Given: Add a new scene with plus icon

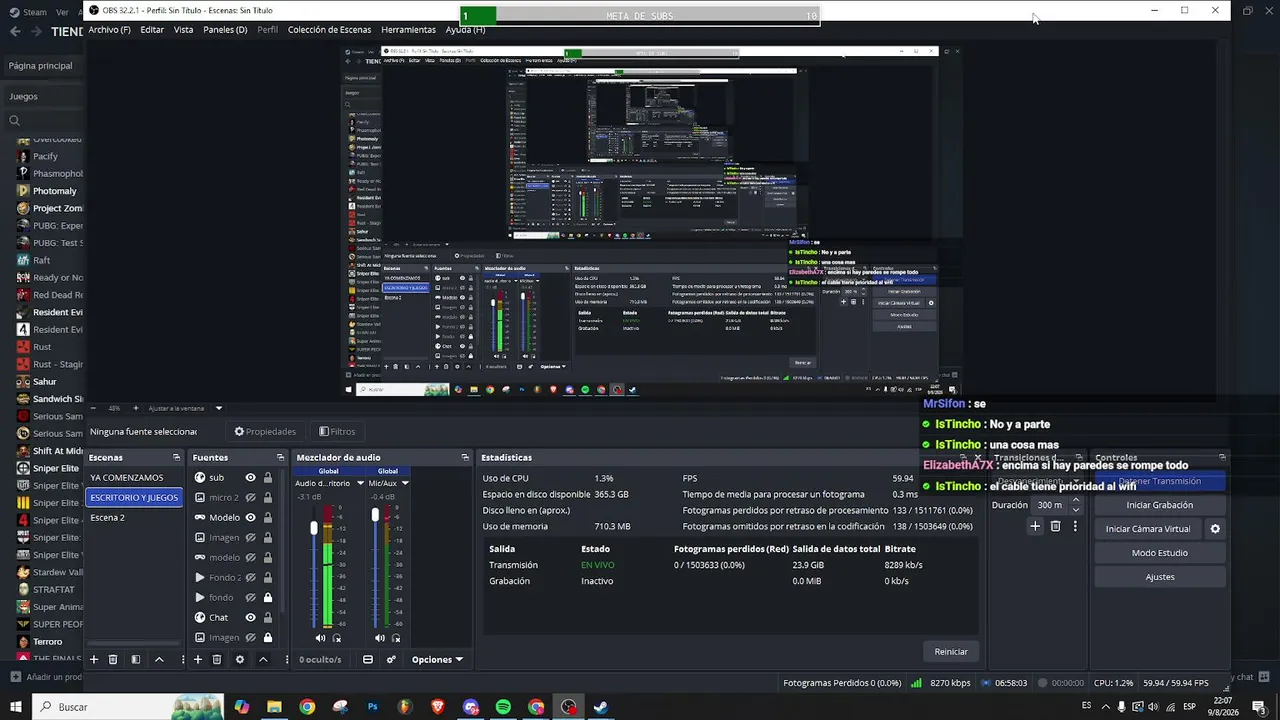Looking at the screenshot, I should pos(94,659).
